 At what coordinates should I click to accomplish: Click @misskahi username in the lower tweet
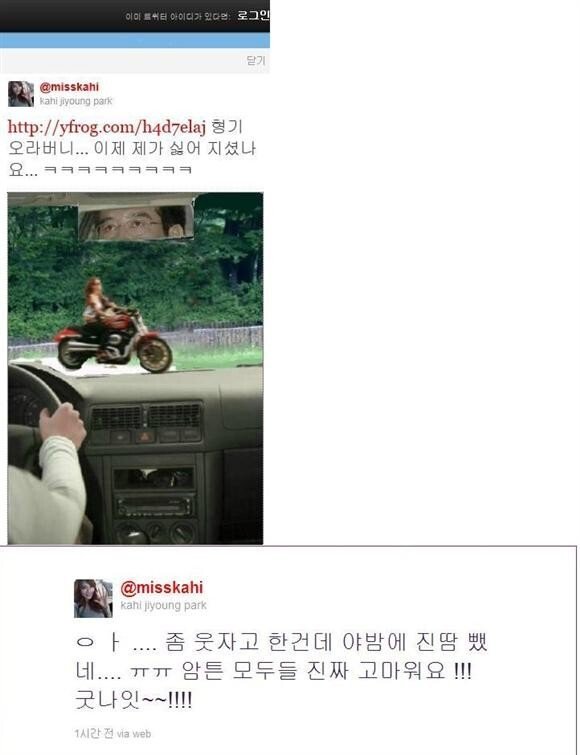(x=162, y=588)
